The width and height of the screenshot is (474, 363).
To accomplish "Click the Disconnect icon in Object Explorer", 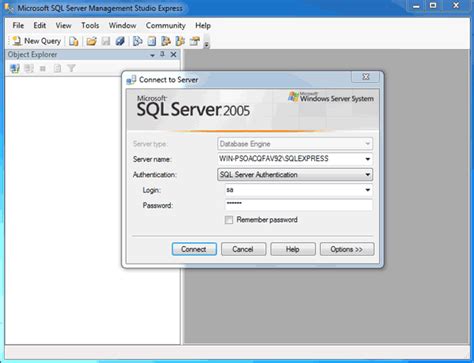I will [x=29, y=69].
